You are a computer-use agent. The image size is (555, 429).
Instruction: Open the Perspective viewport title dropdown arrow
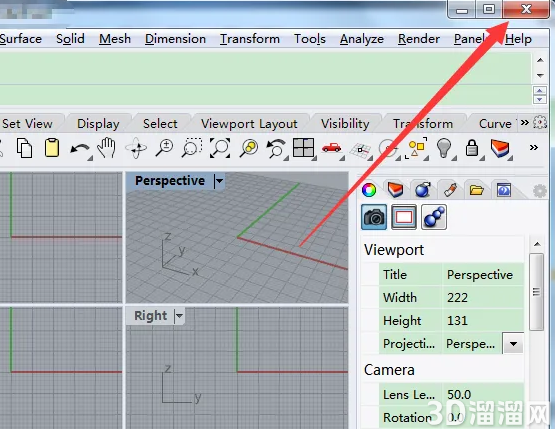coord(219,181)
